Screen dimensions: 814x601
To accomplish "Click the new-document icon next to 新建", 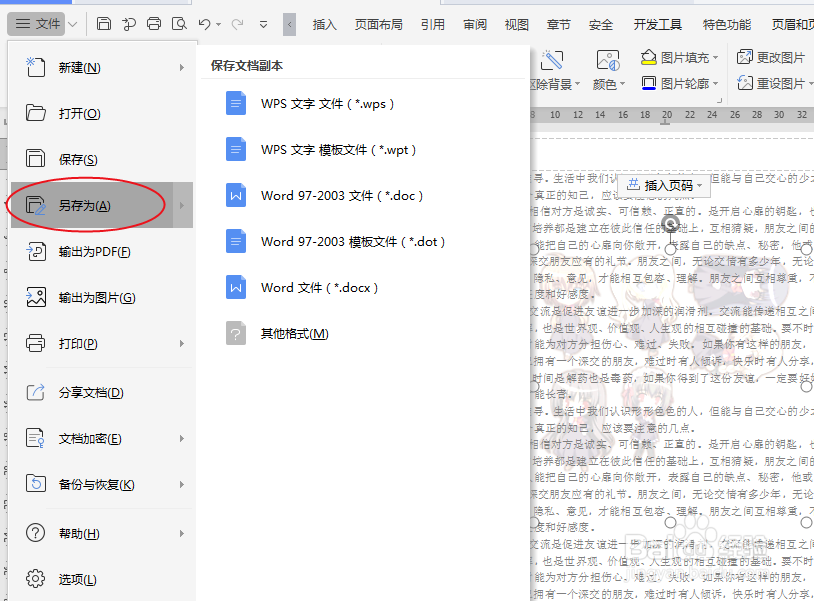I will pos(35,67).
